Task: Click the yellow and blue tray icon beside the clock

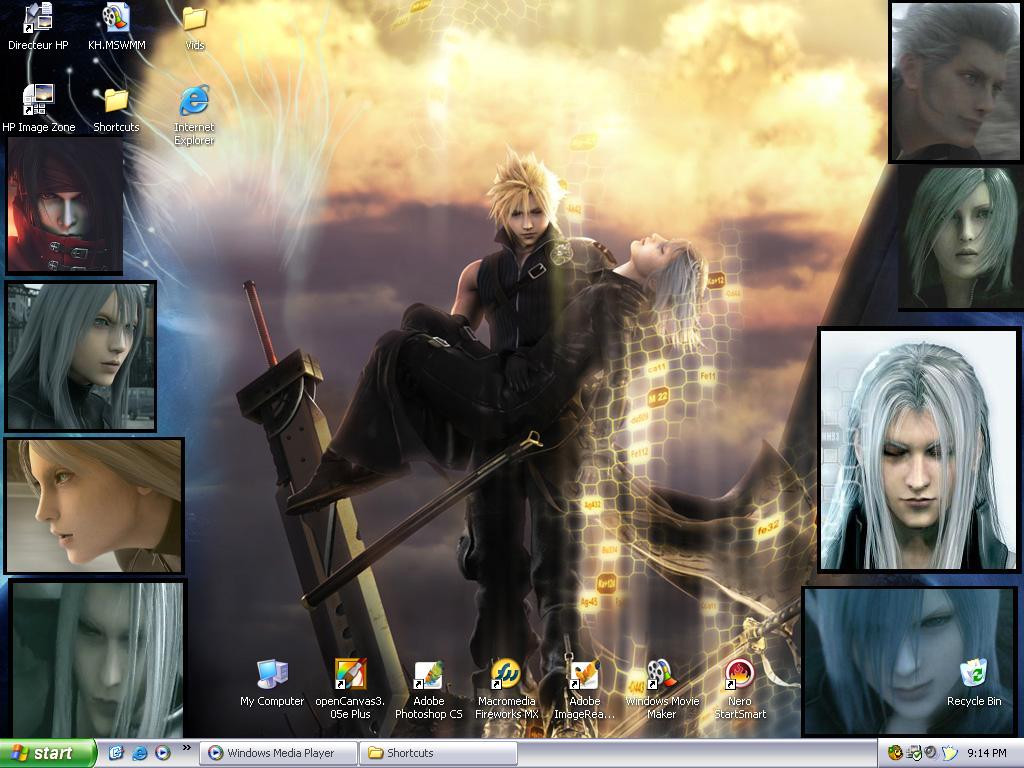Action: 949,753
